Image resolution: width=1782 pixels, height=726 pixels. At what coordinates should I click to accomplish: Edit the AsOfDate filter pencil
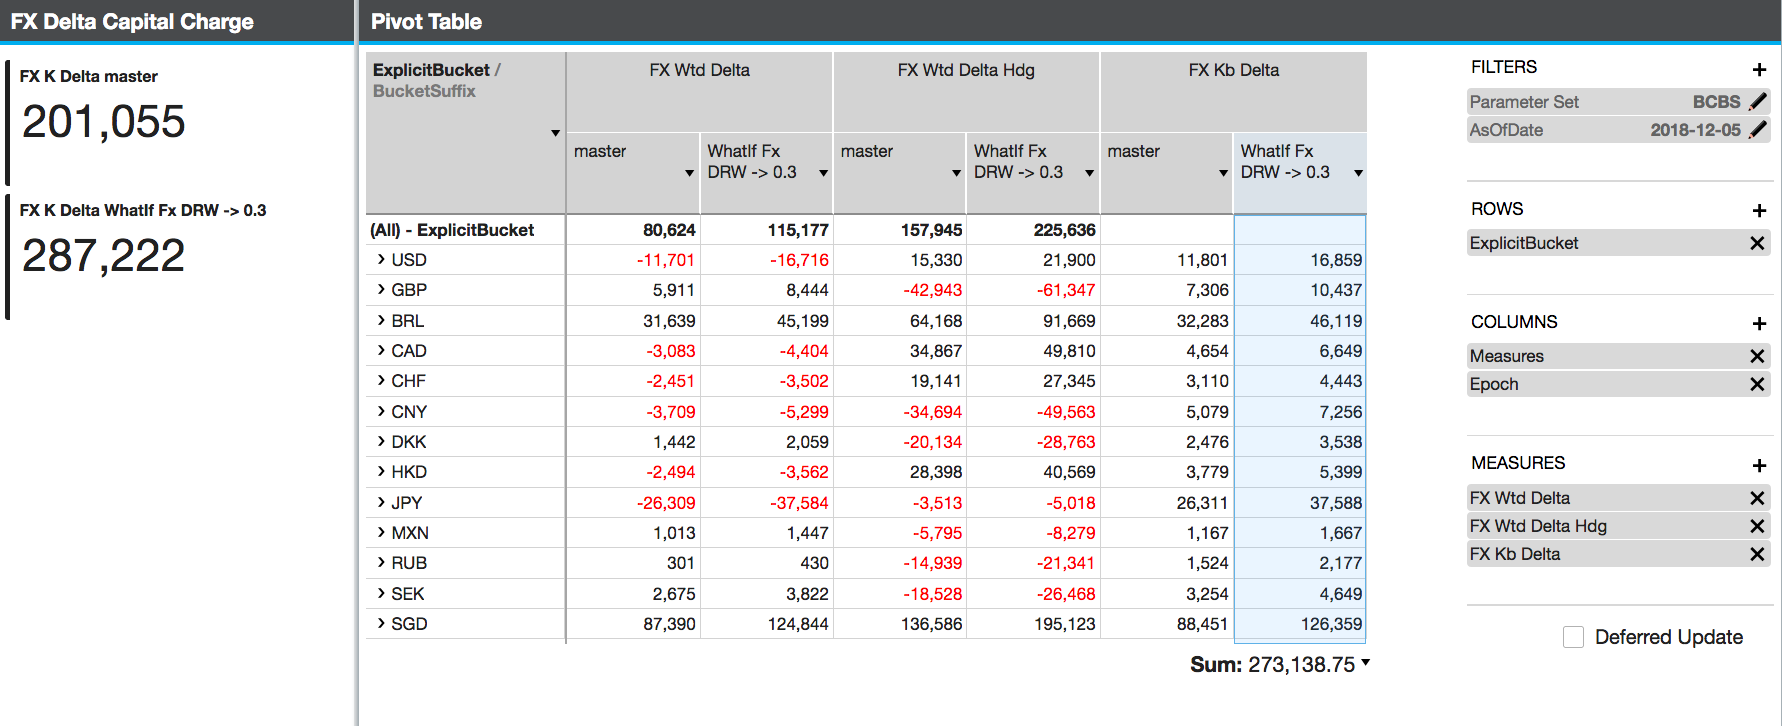tap(1758, 130)
